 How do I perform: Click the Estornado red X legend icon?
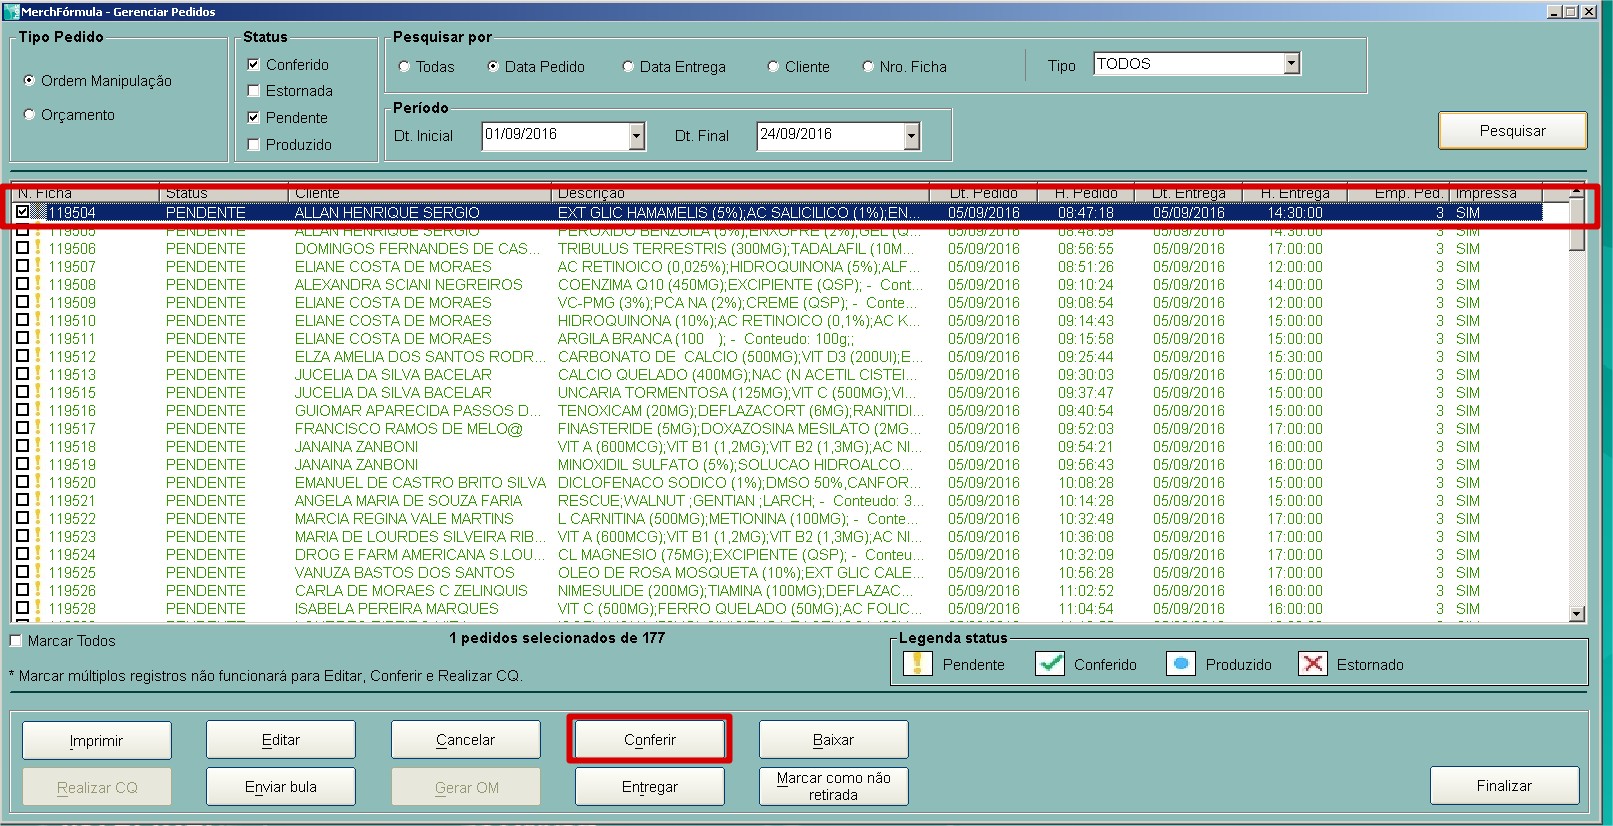(x=1313, y=664)
